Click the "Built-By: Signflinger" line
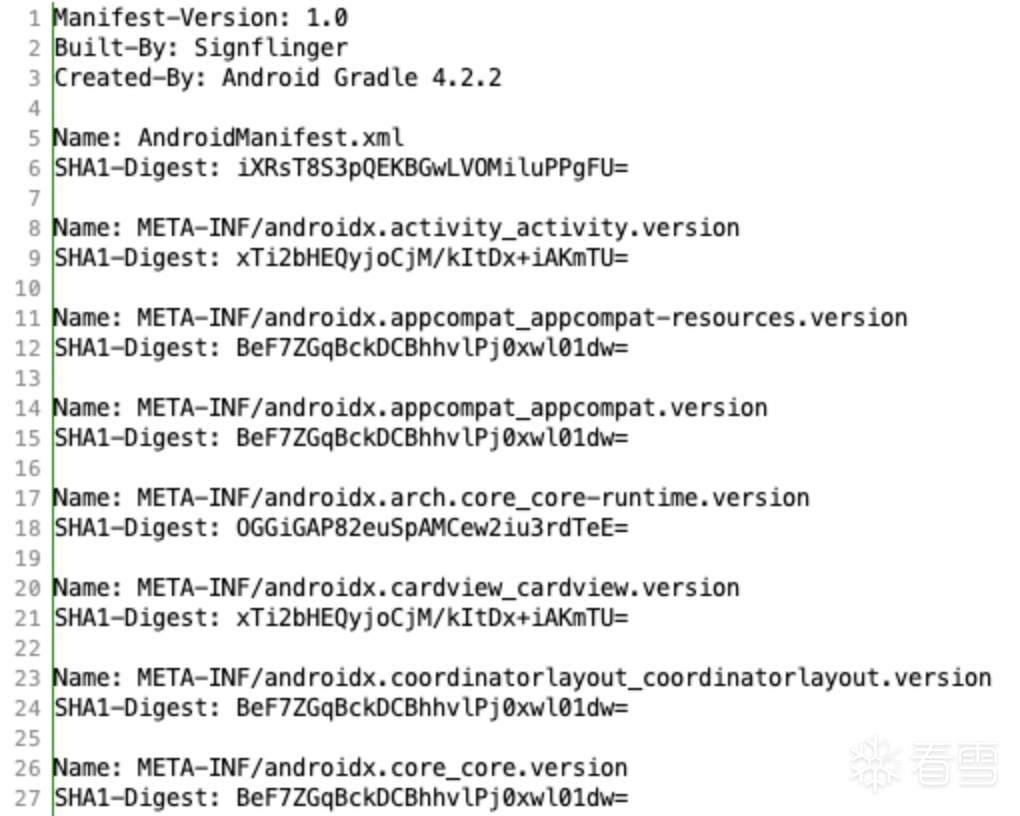Image resolution: width=1020 pixels, height=816 pixels. pos(200,48)
